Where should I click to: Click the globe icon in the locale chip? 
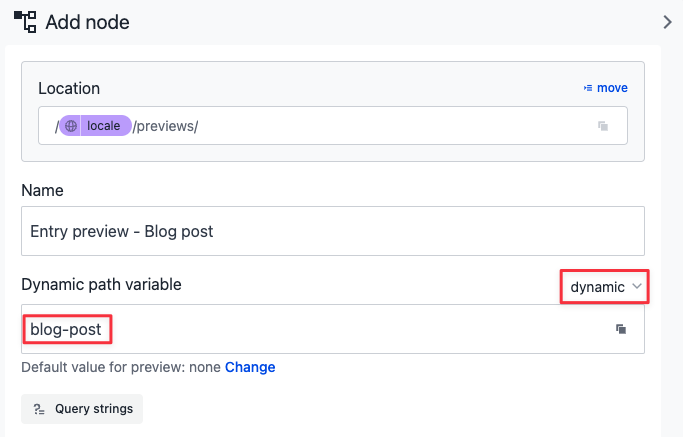tap(71, 126)
